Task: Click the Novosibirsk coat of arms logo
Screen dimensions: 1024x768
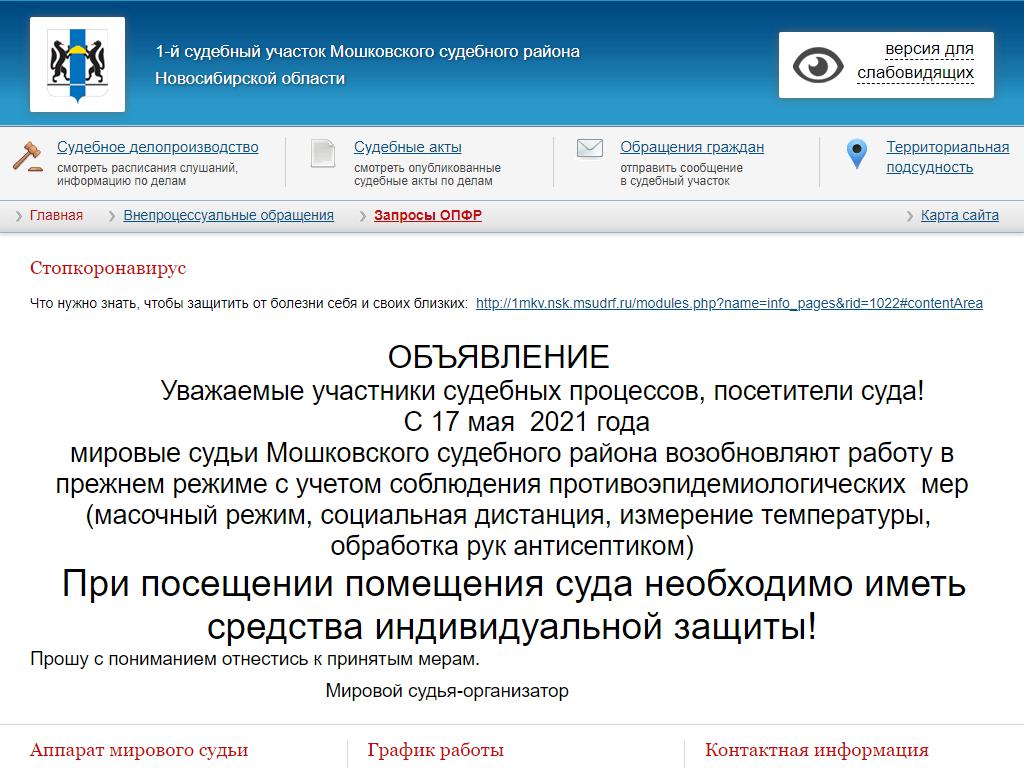Action: click(77, 64)
